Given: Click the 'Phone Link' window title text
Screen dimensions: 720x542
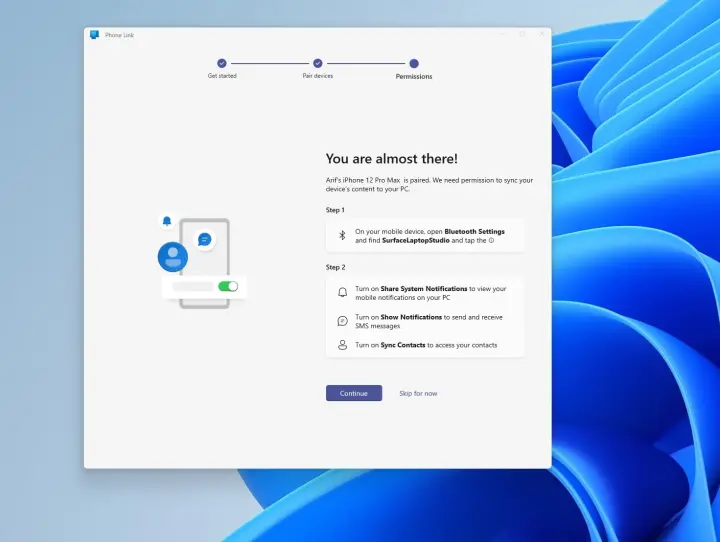Looking at the screenshot, I should (119, 35).
